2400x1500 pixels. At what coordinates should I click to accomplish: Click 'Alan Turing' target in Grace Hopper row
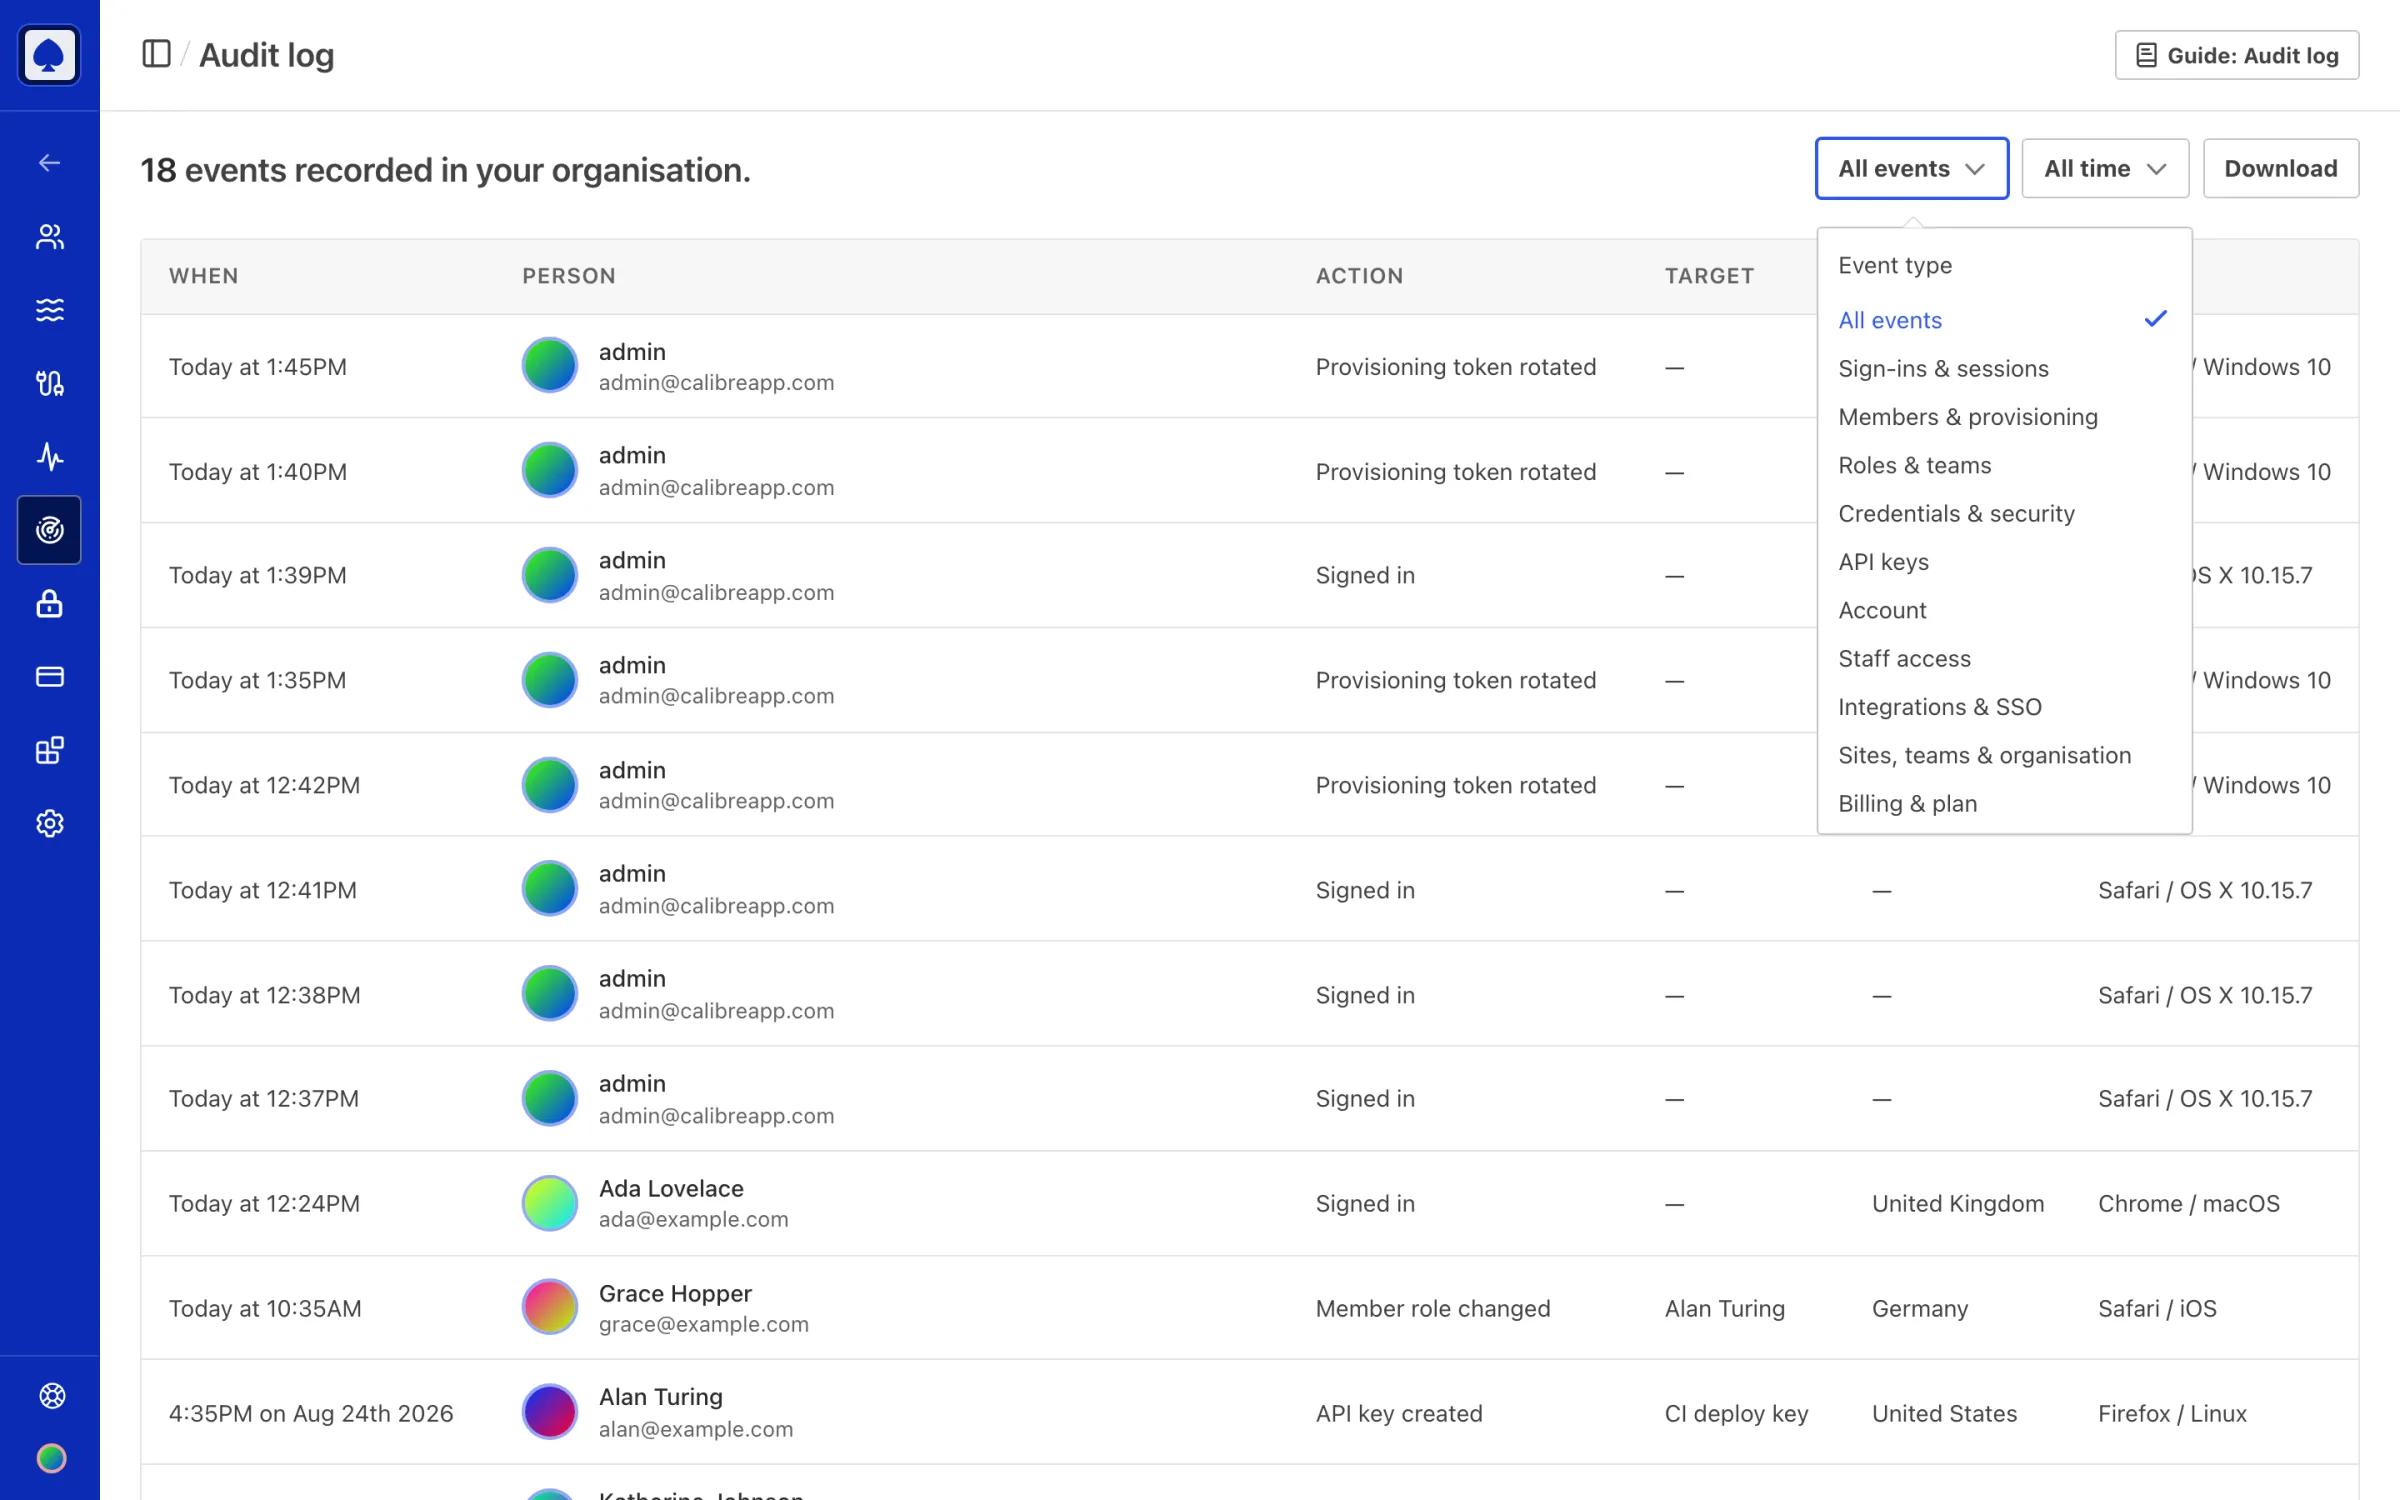tap(1724, 1308)
